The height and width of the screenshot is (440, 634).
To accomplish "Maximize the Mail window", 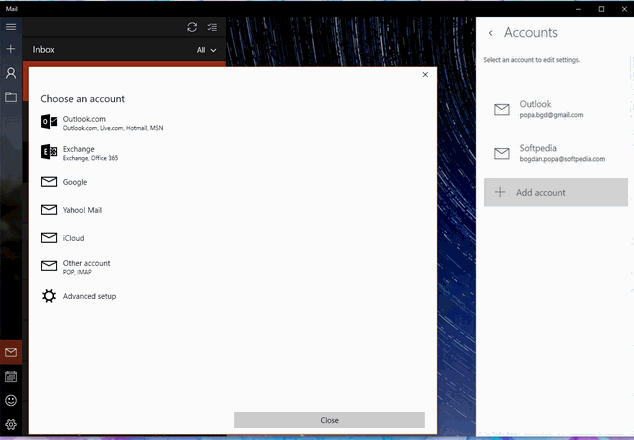I will coord(601,9).
